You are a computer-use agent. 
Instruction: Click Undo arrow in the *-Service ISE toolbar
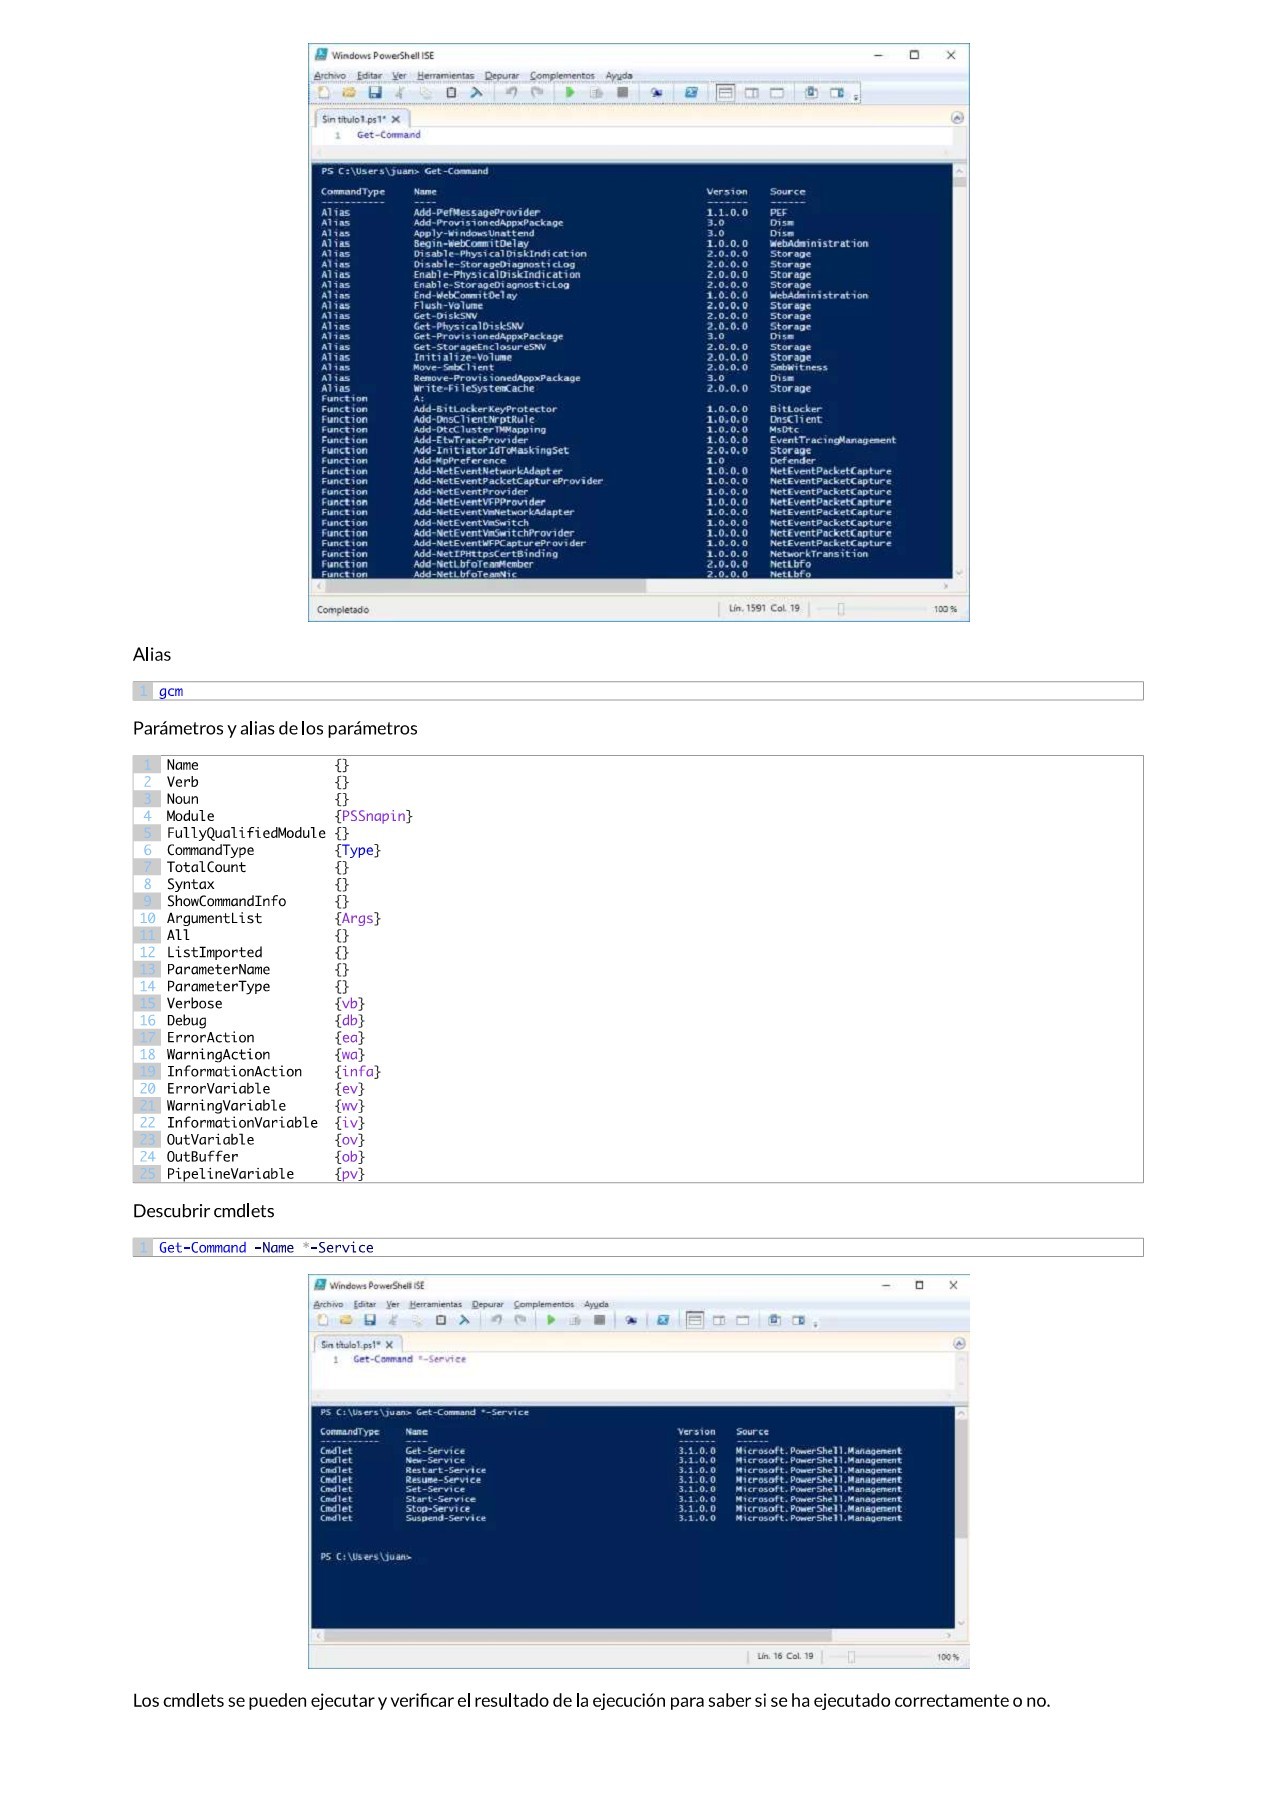point(496,1320)
